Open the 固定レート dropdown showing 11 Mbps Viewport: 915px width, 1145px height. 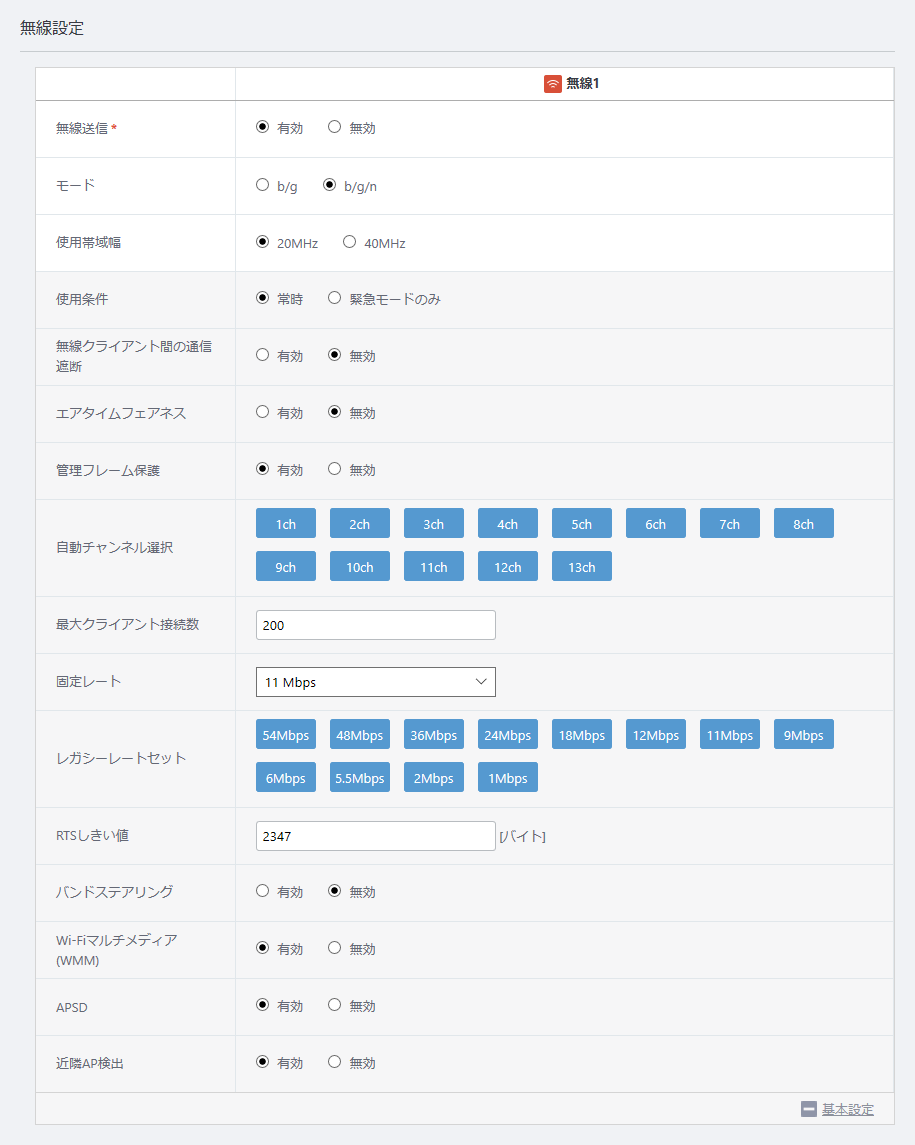click(375, 682)
